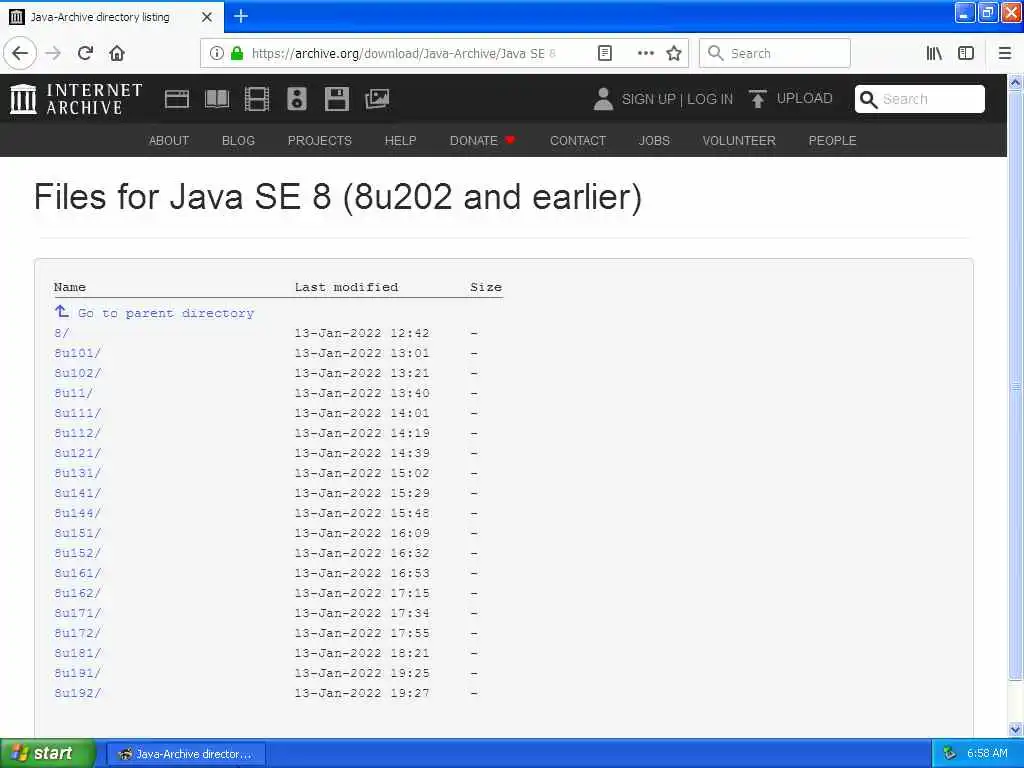Select the Java-Archive directory listing tab
This screenshot has height=768, width=1024.
point(111,17)
